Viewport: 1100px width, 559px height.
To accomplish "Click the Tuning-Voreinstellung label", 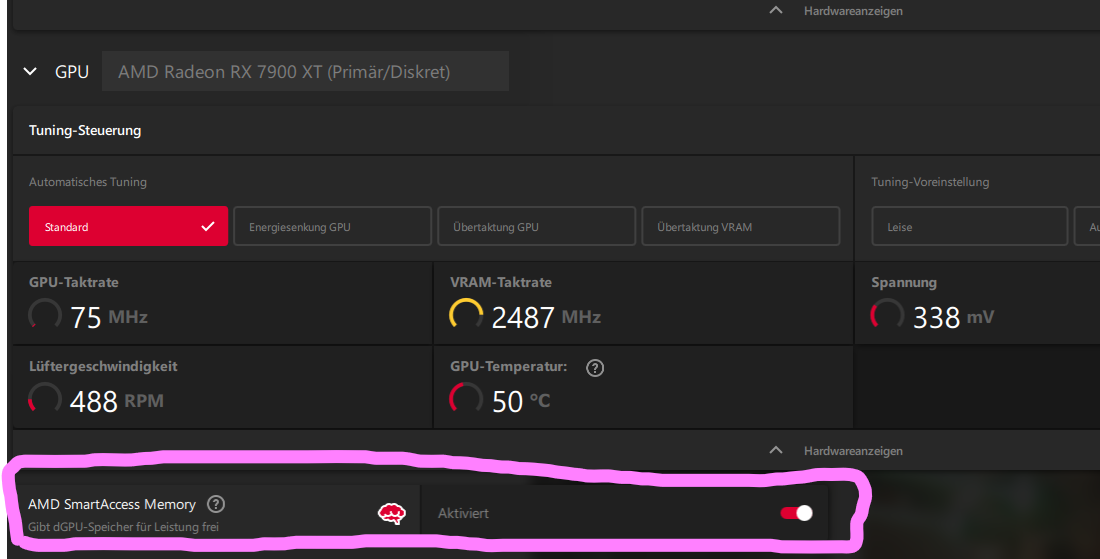I will click(x=930, y=182).
